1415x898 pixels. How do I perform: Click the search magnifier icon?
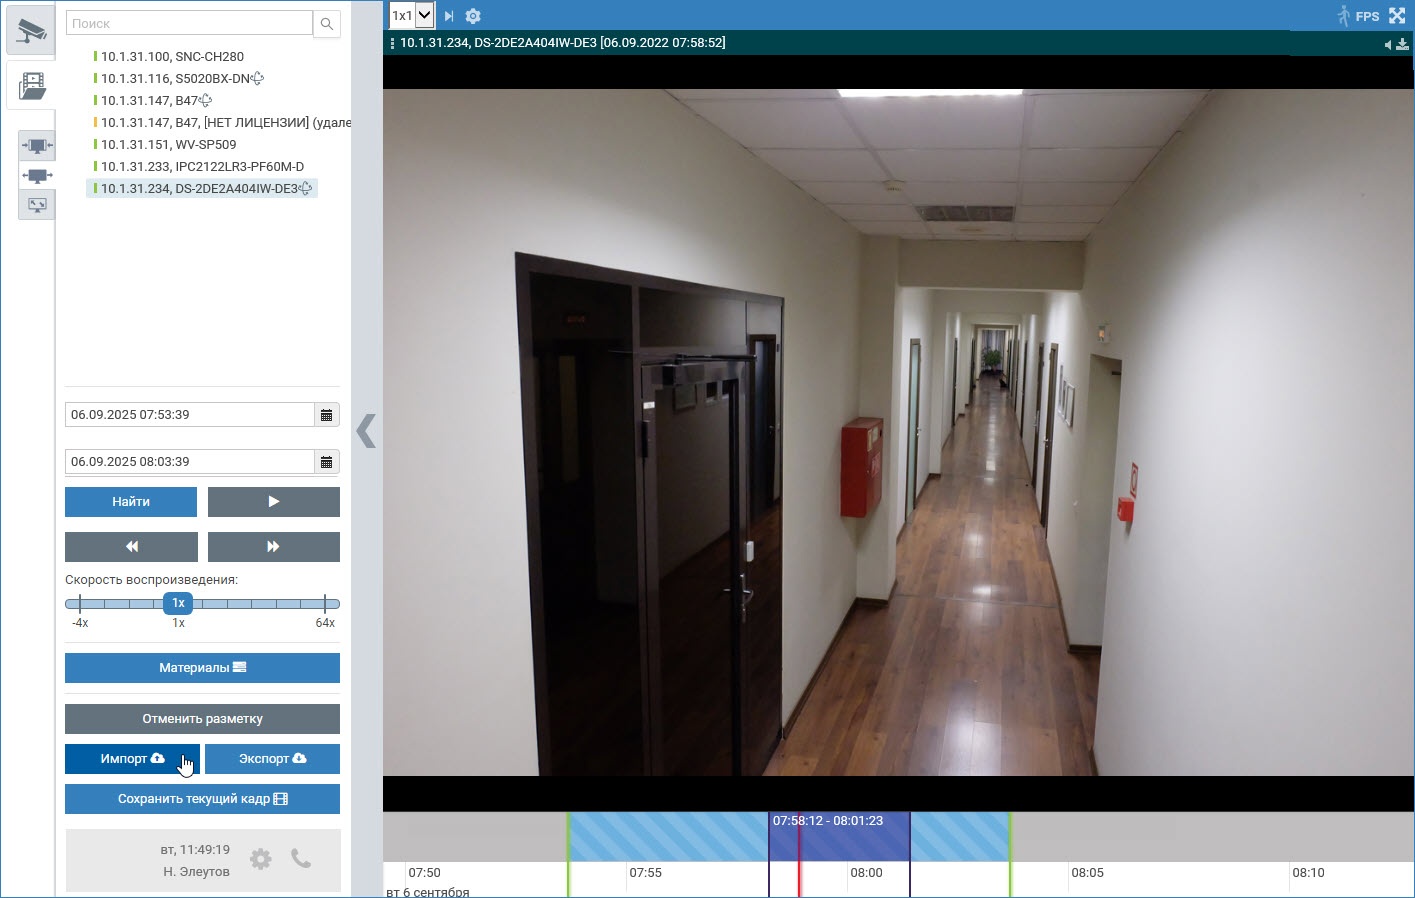(327, 24)
